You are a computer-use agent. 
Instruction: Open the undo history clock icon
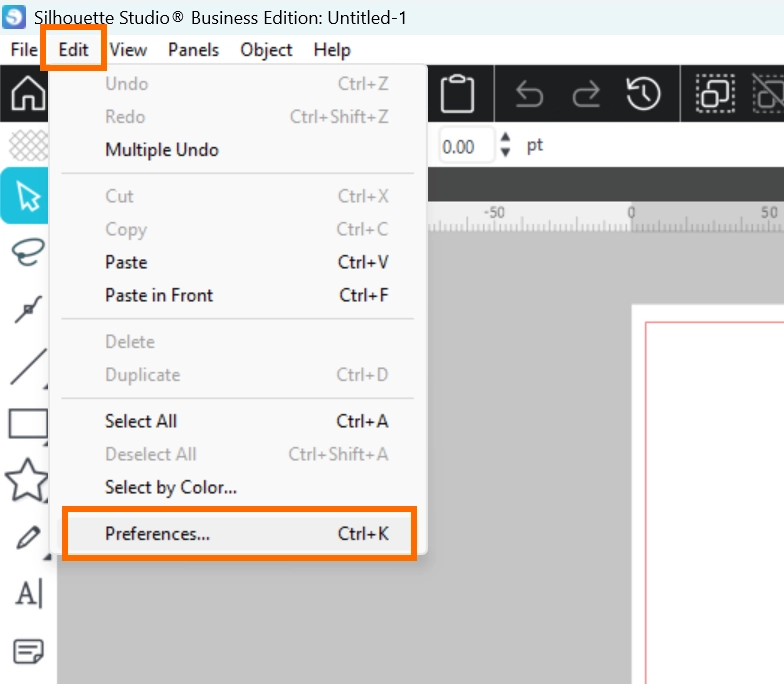tap(644, 94)
